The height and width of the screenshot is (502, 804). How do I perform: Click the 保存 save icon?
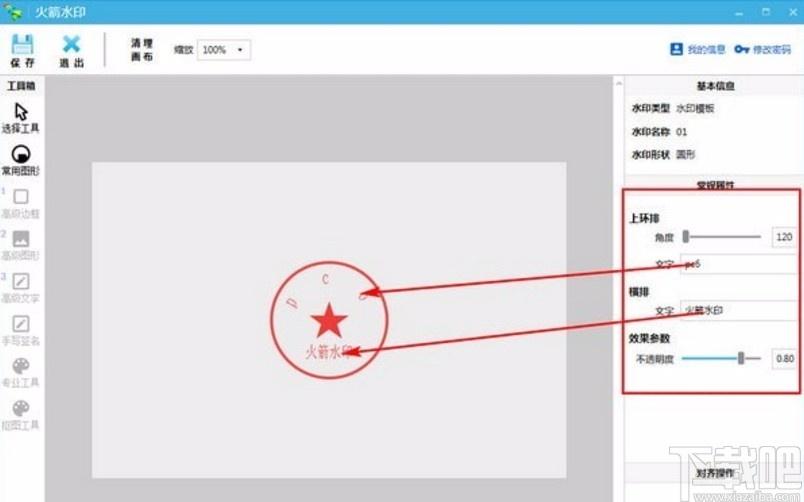click(22, 45)
